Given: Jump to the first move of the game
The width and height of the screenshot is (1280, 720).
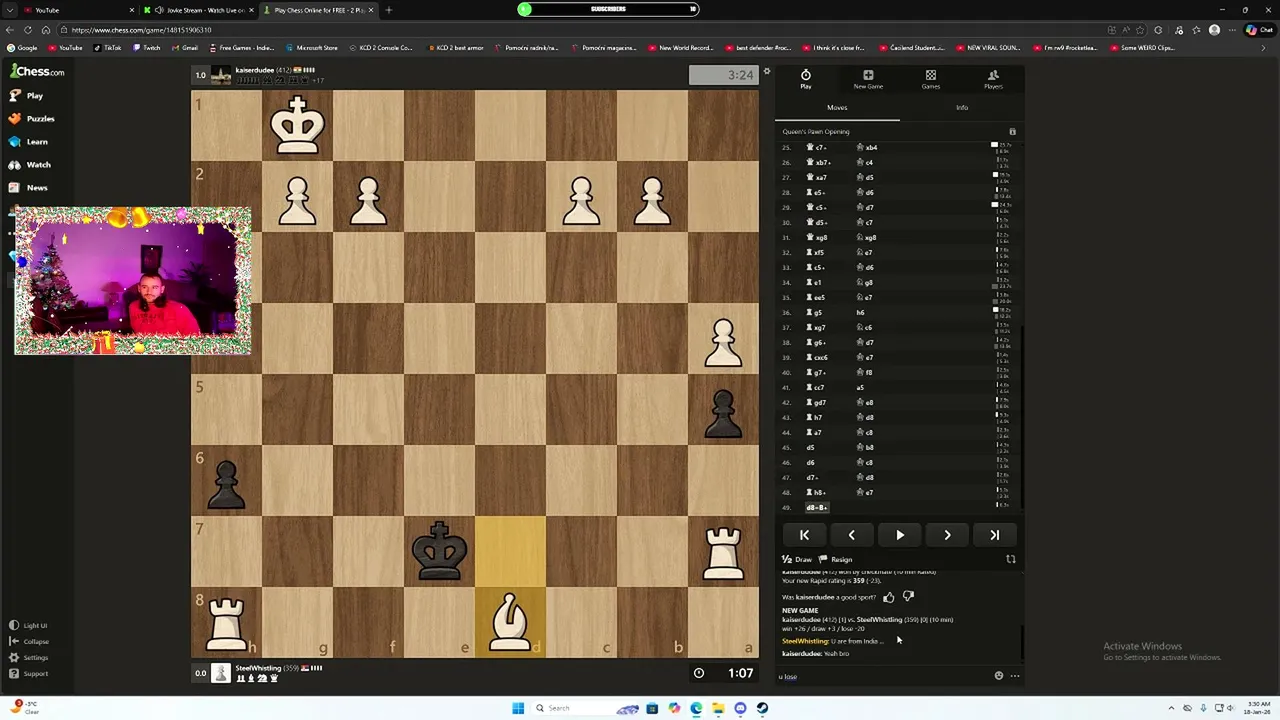Looking at the screenshot, I should 804,535.
